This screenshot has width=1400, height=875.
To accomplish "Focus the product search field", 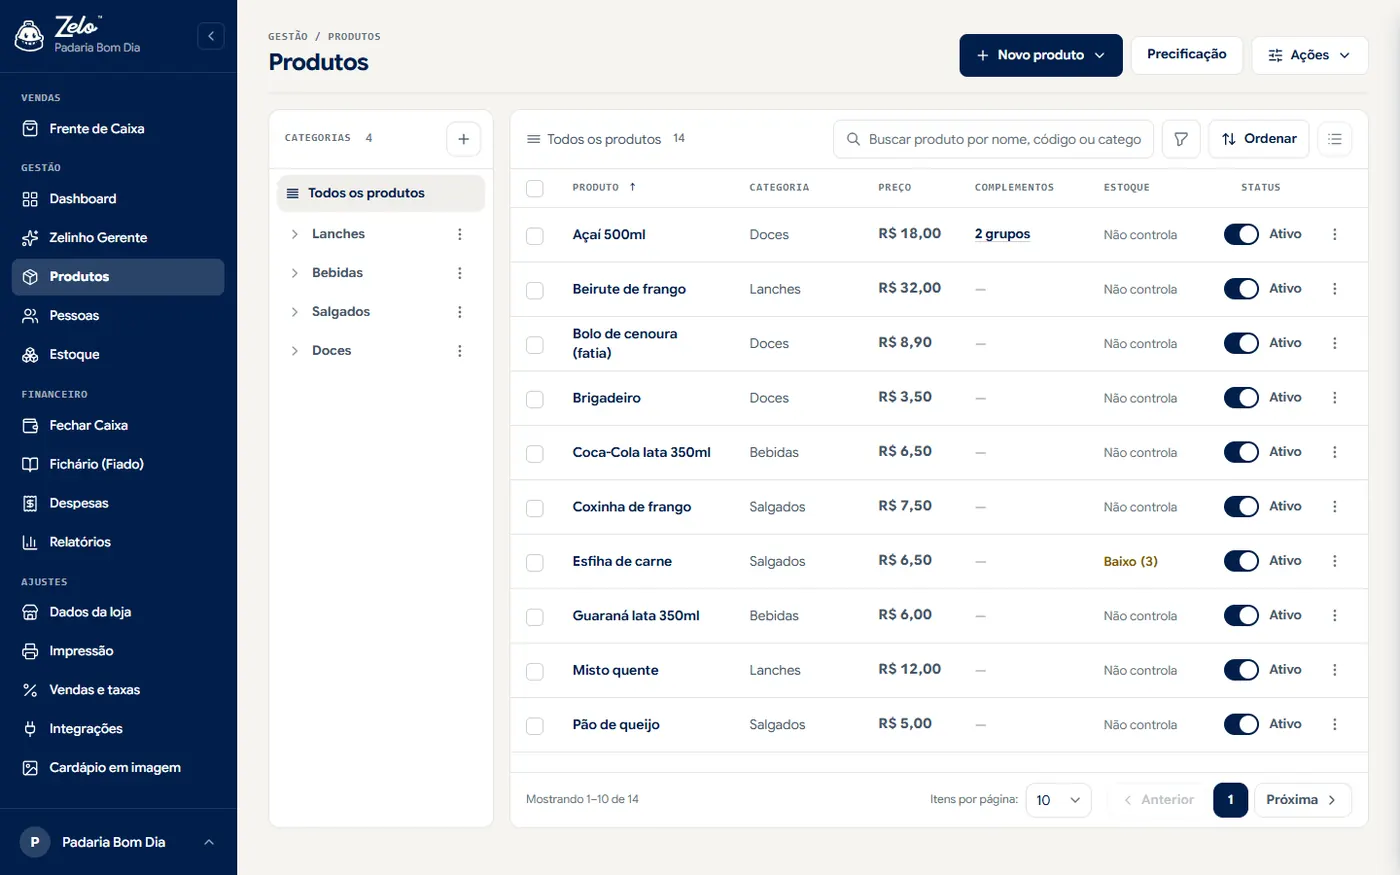I will [993, 139].
